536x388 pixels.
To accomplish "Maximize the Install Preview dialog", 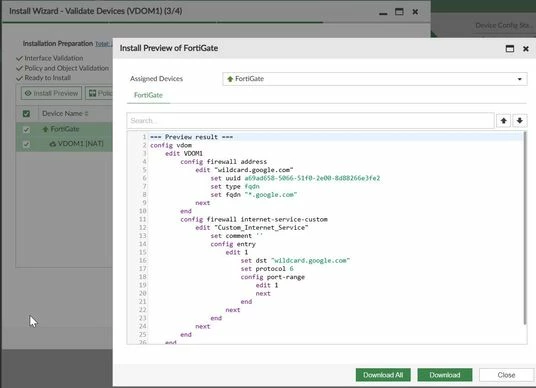I will [x=509, y=49].
